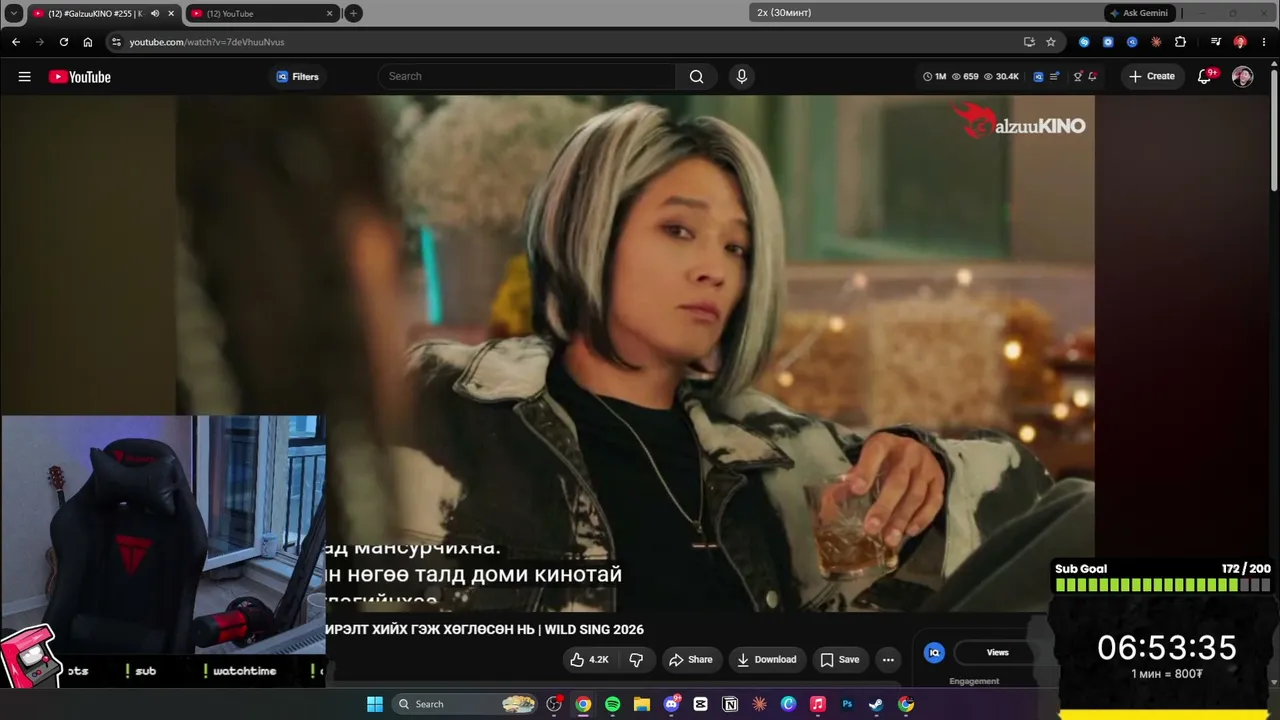Bookmark this page with the star
This screenshot has width=1280, height=720.
coord(1051,42)
